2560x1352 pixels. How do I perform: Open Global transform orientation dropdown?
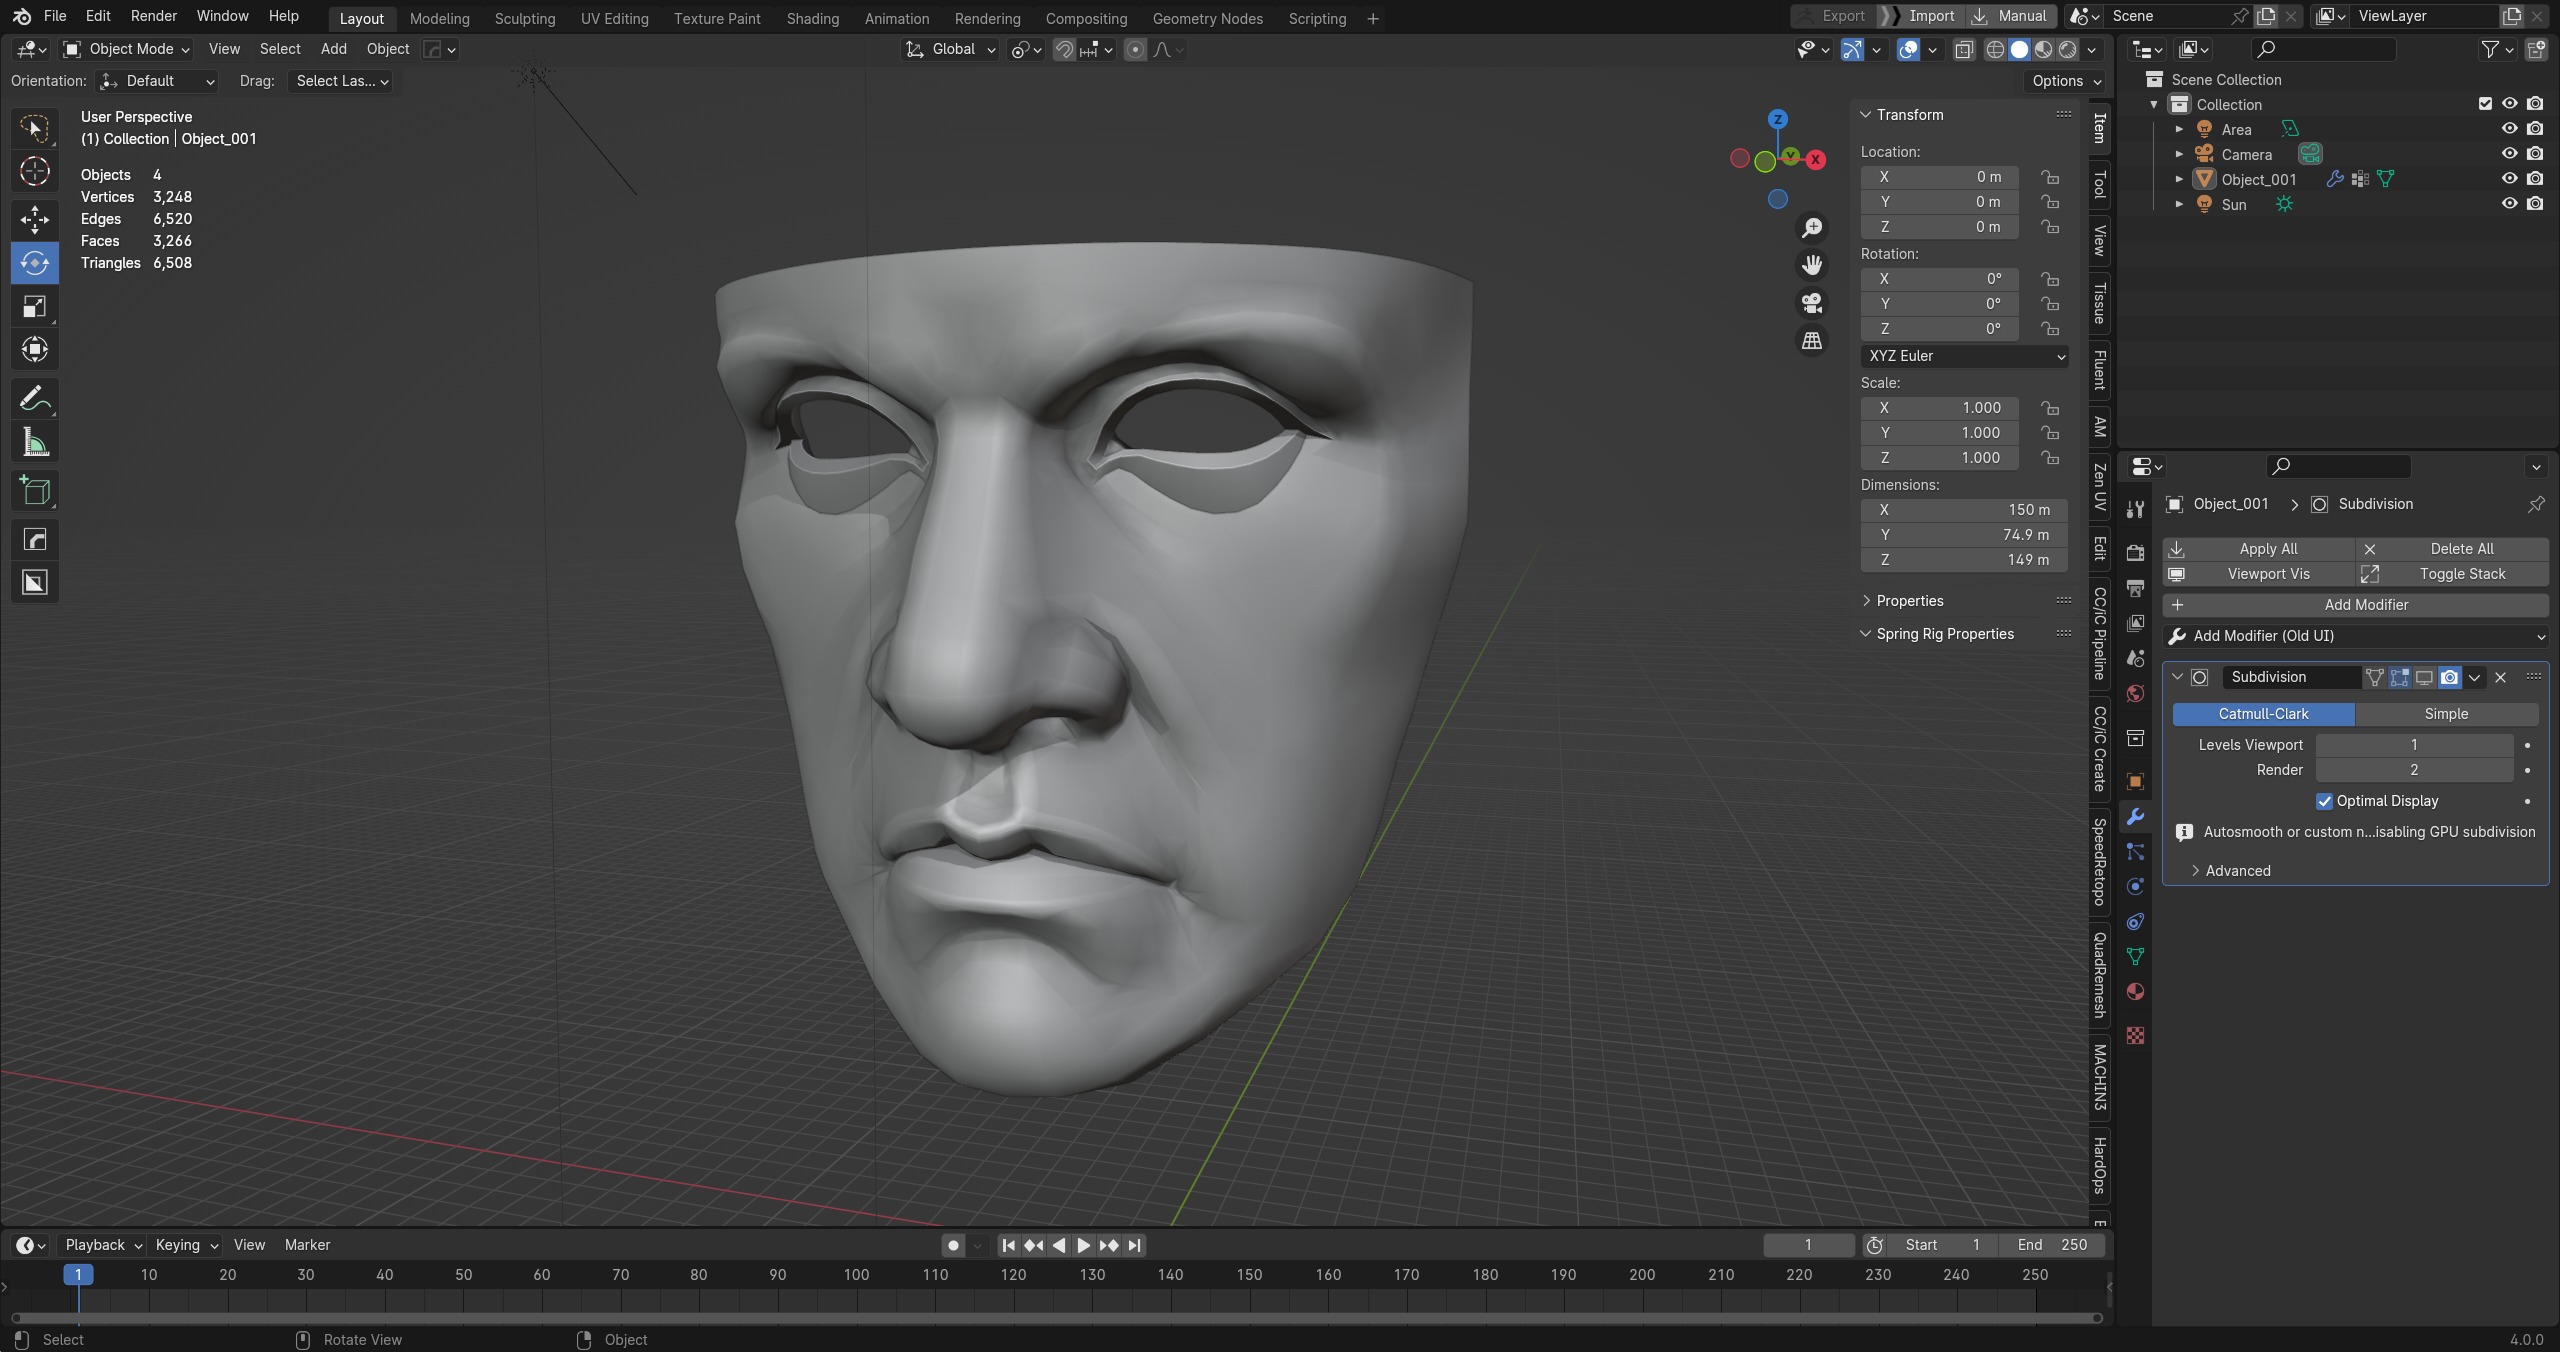pyautogui.click(x=950, y=49)
